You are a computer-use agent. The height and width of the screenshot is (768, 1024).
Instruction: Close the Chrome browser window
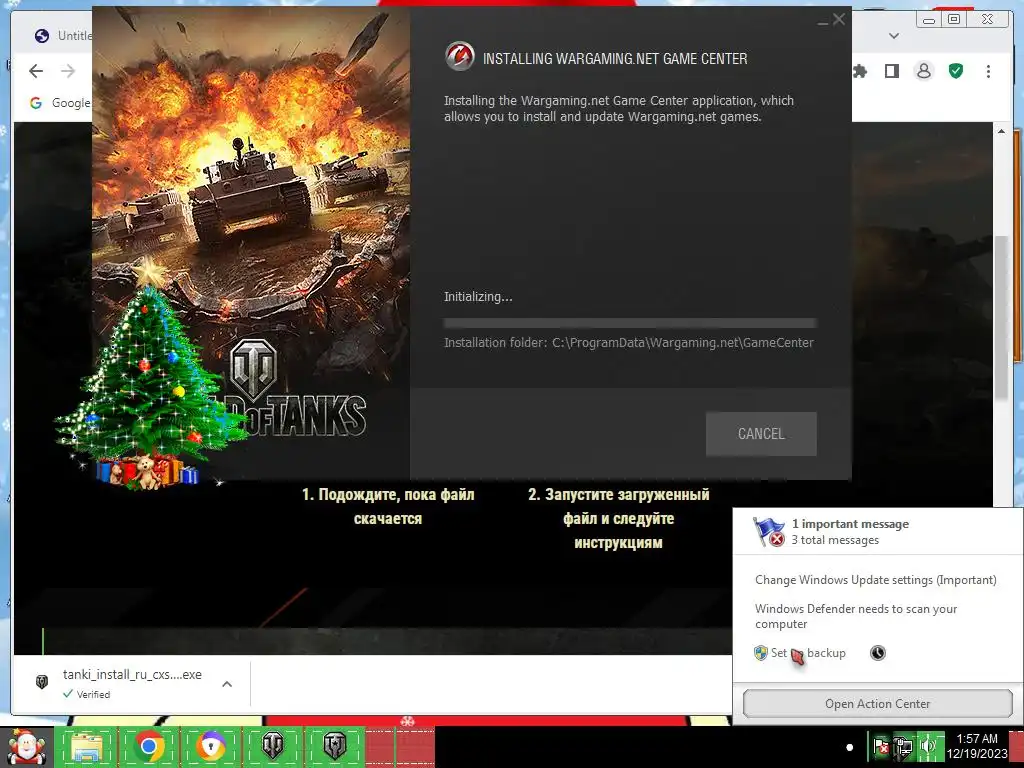pos(987,20)
